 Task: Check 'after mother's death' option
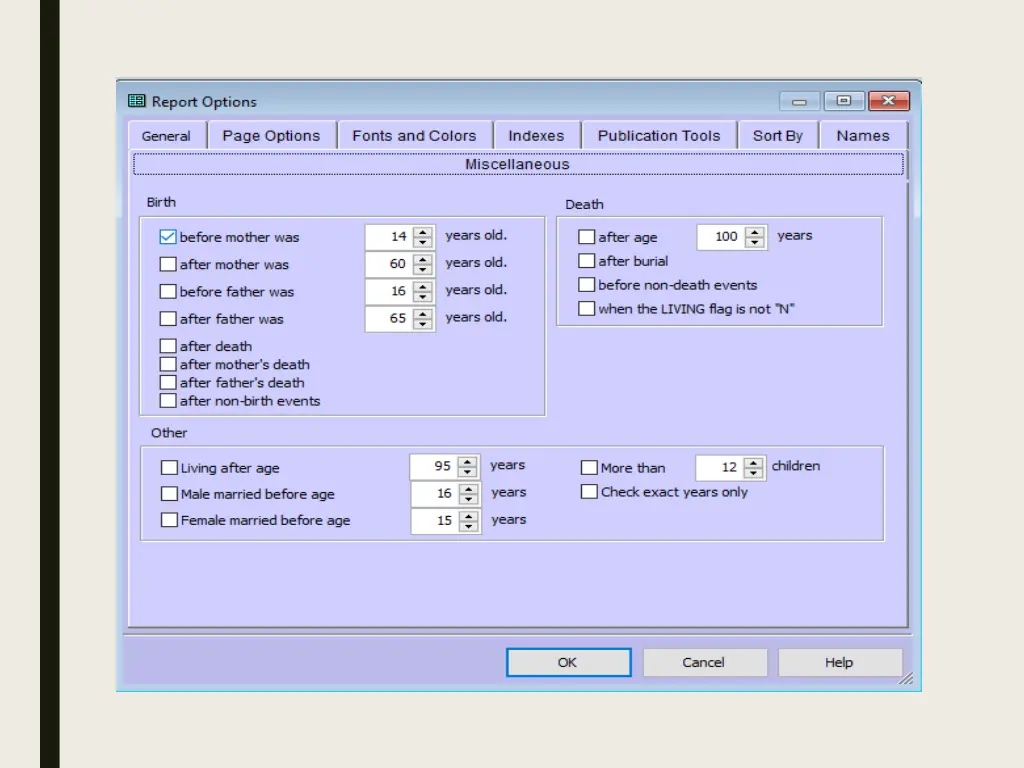[168, 364]
